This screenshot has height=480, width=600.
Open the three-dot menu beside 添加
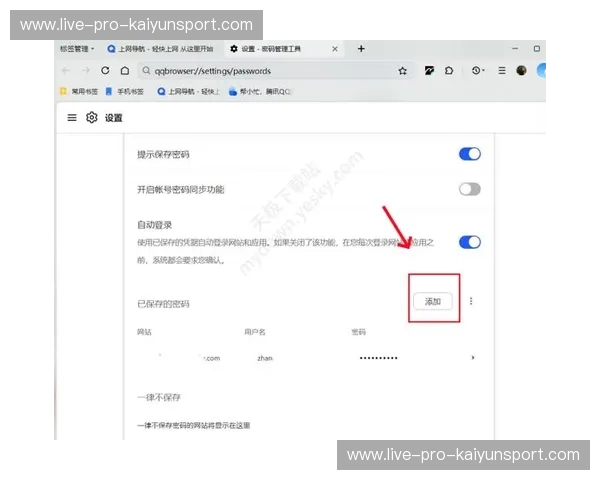point(471,301)
